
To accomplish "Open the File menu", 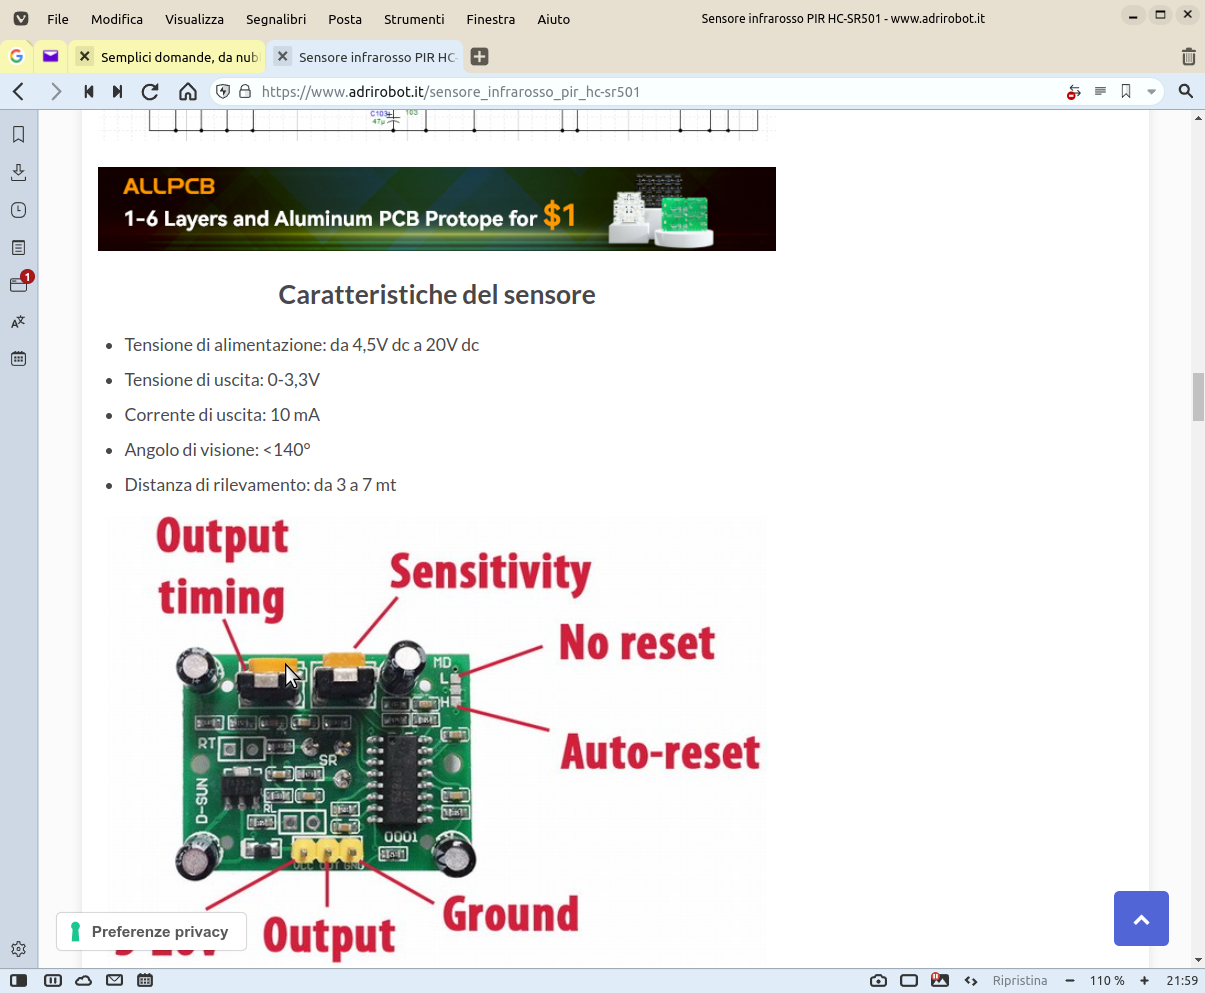I will [x=58, y=19].
